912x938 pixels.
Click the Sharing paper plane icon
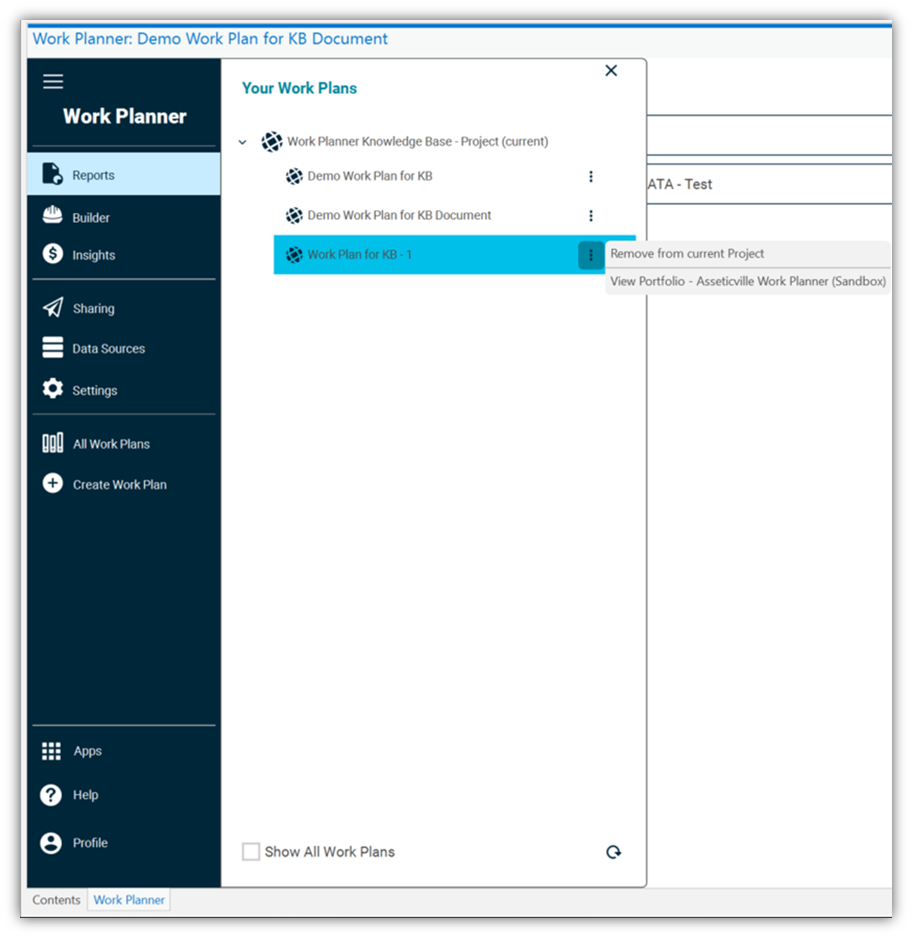pos(53,307)
